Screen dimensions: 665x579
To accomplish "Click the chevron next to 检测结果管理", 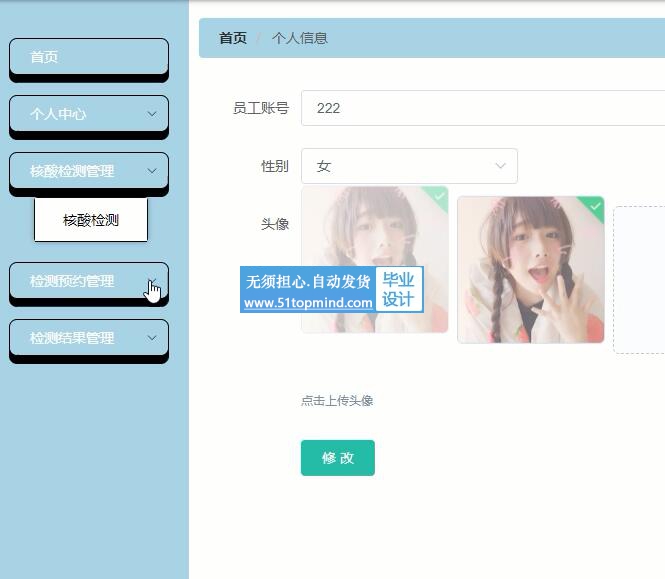I will (152, 338).
